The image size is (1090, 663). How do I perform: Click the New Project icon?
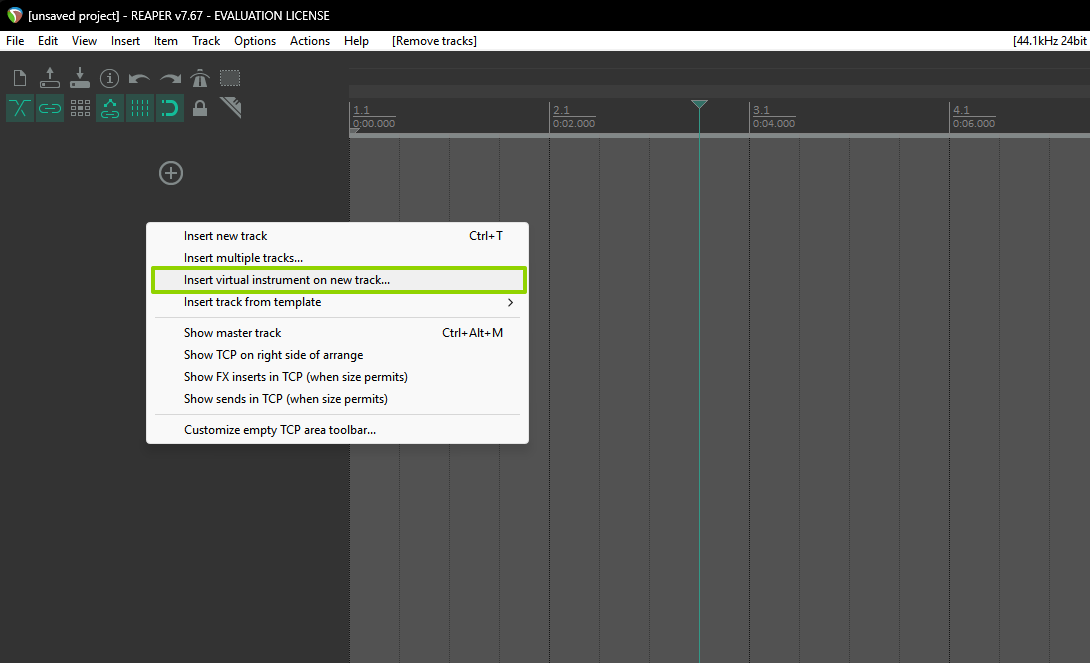click(20, 78)
